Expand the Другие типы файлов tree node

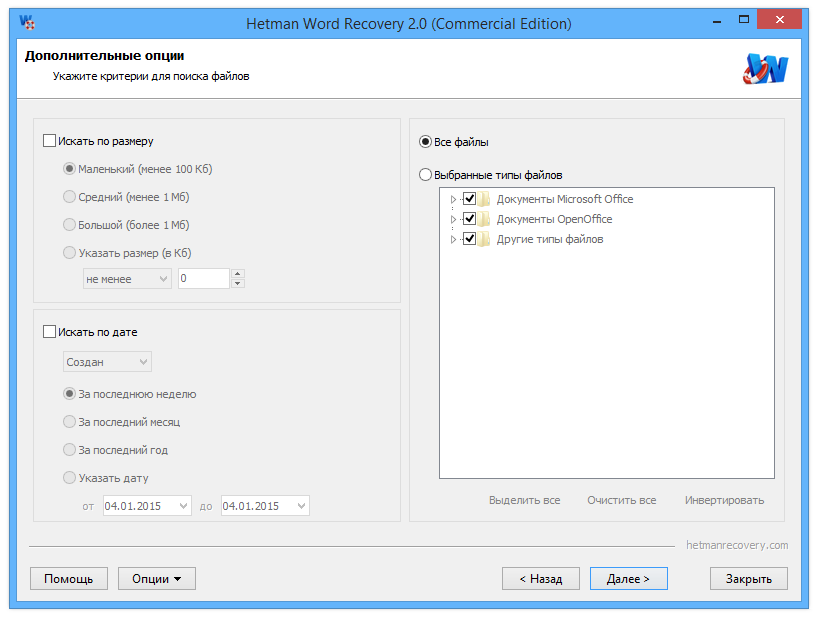[x=453, y=239]
